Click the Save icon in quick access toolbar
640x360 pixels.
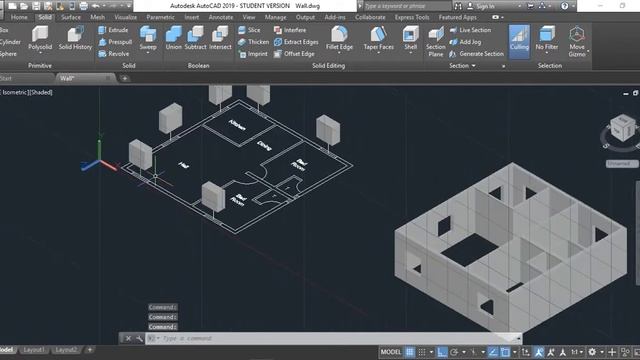click(36, 6)
